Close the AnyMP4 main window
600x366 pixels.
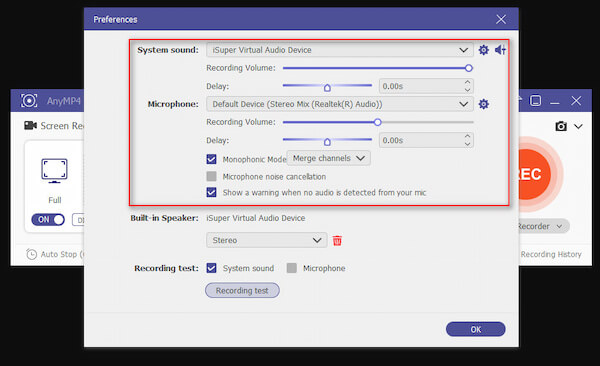(x=576, y=101)
